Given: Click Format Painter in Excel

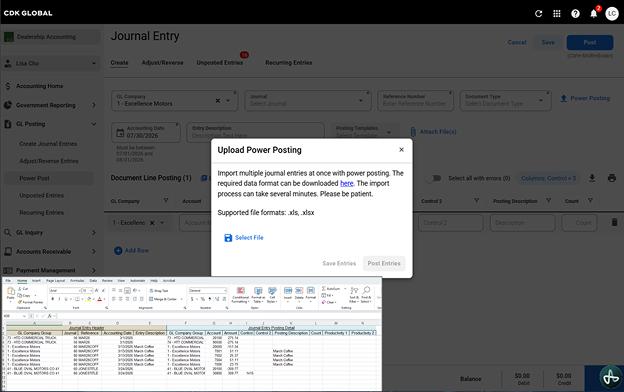Looking at the screenshot, I should pos(31,302).
